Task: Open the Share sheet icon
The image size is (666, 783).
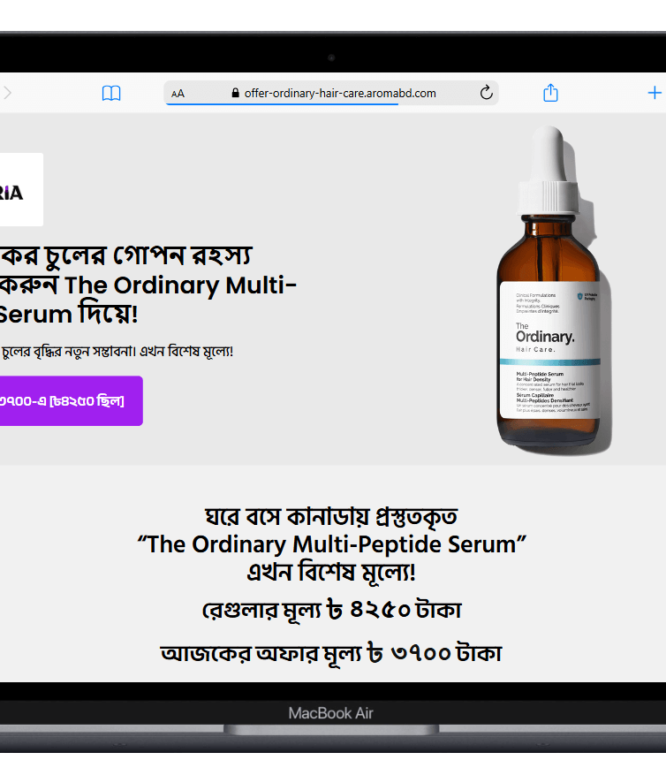Action: (550, 92)
